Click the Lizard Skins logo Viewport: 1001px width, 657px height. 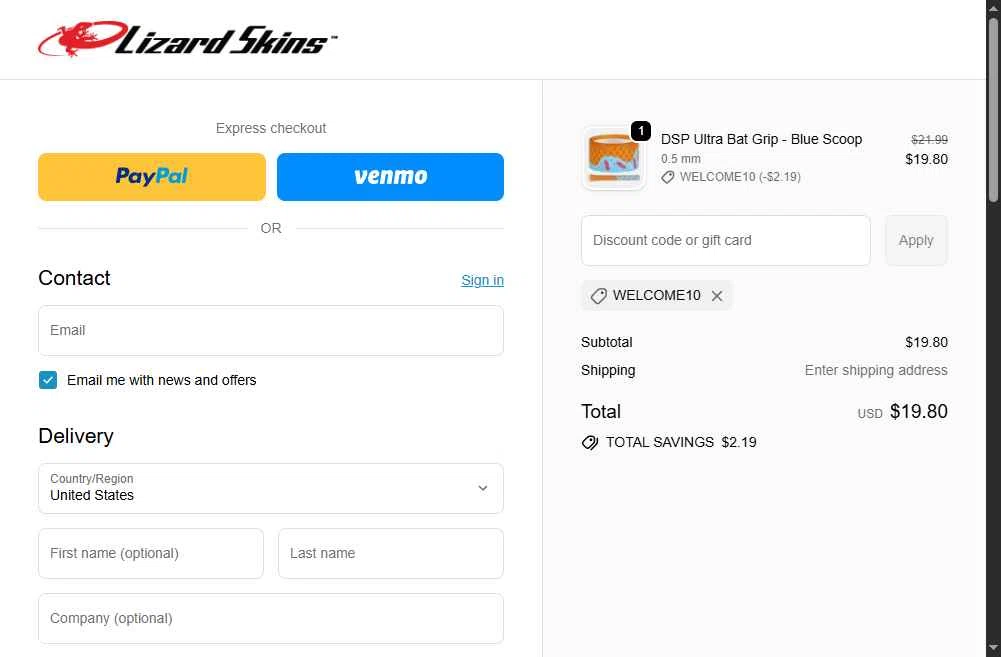pos(188,40)
